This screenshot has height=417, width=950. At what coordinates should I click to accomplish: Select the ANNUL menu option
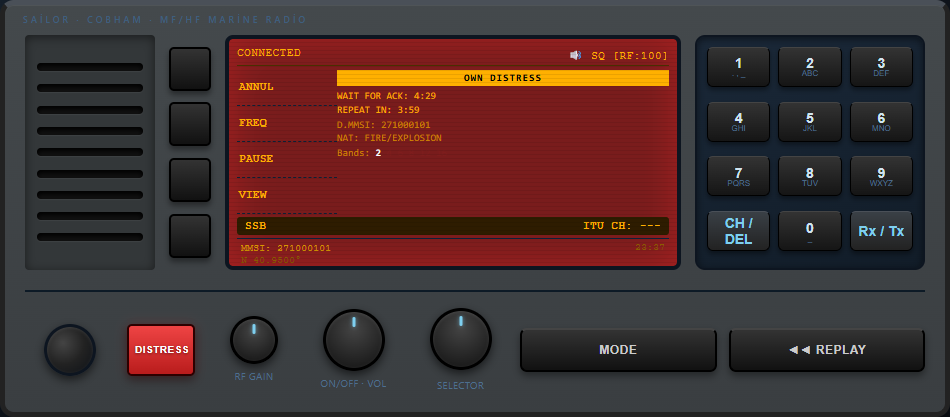(x=256, y=87)
